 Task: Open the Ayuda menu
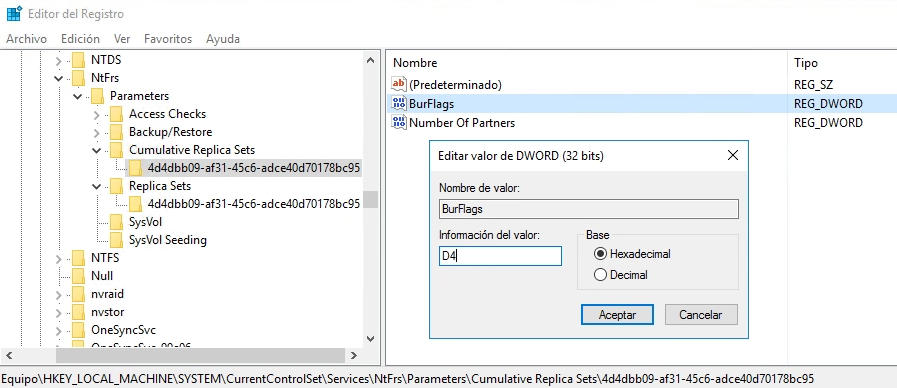coord(223,39)
